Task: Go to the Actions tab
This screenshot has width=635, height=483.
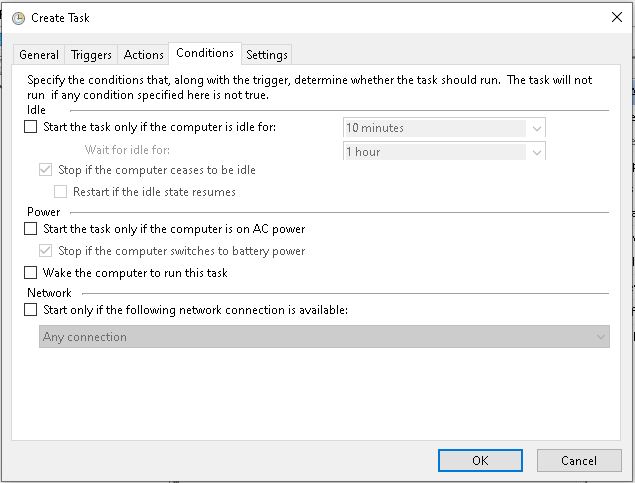Action: click(x=144, y=55)
